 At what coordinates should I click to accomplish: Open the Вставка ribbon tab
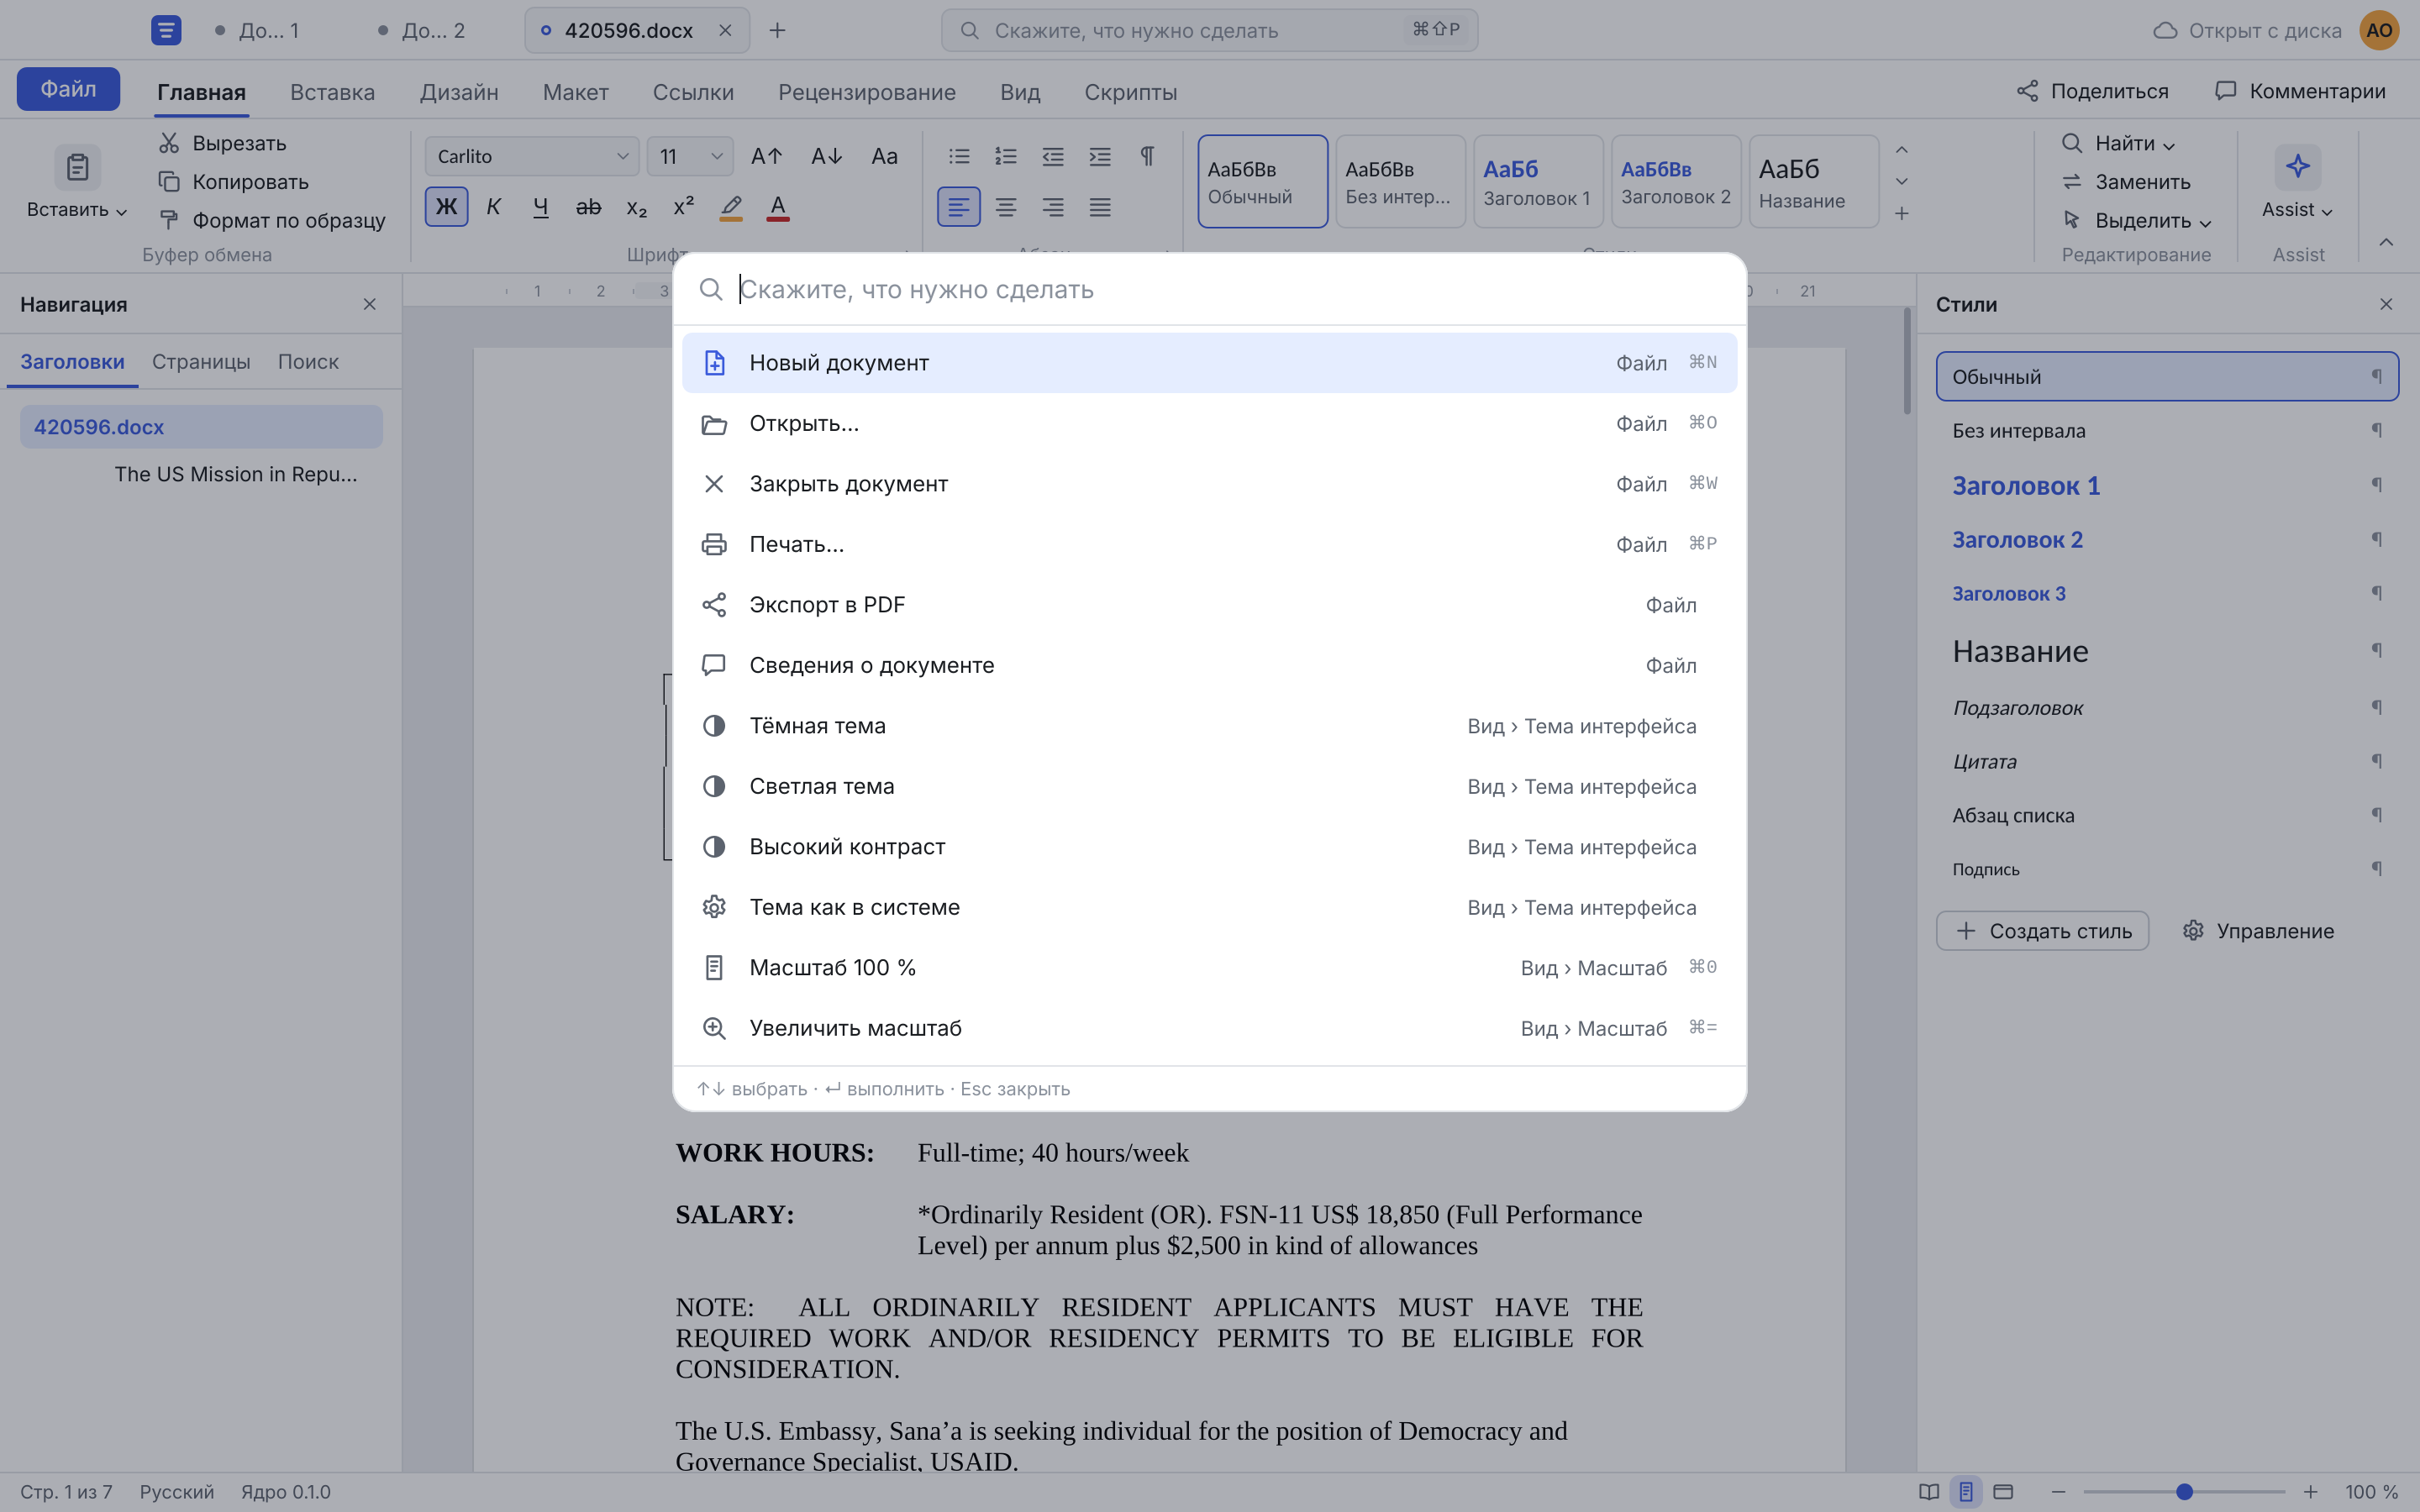click(x=332, y=92)
